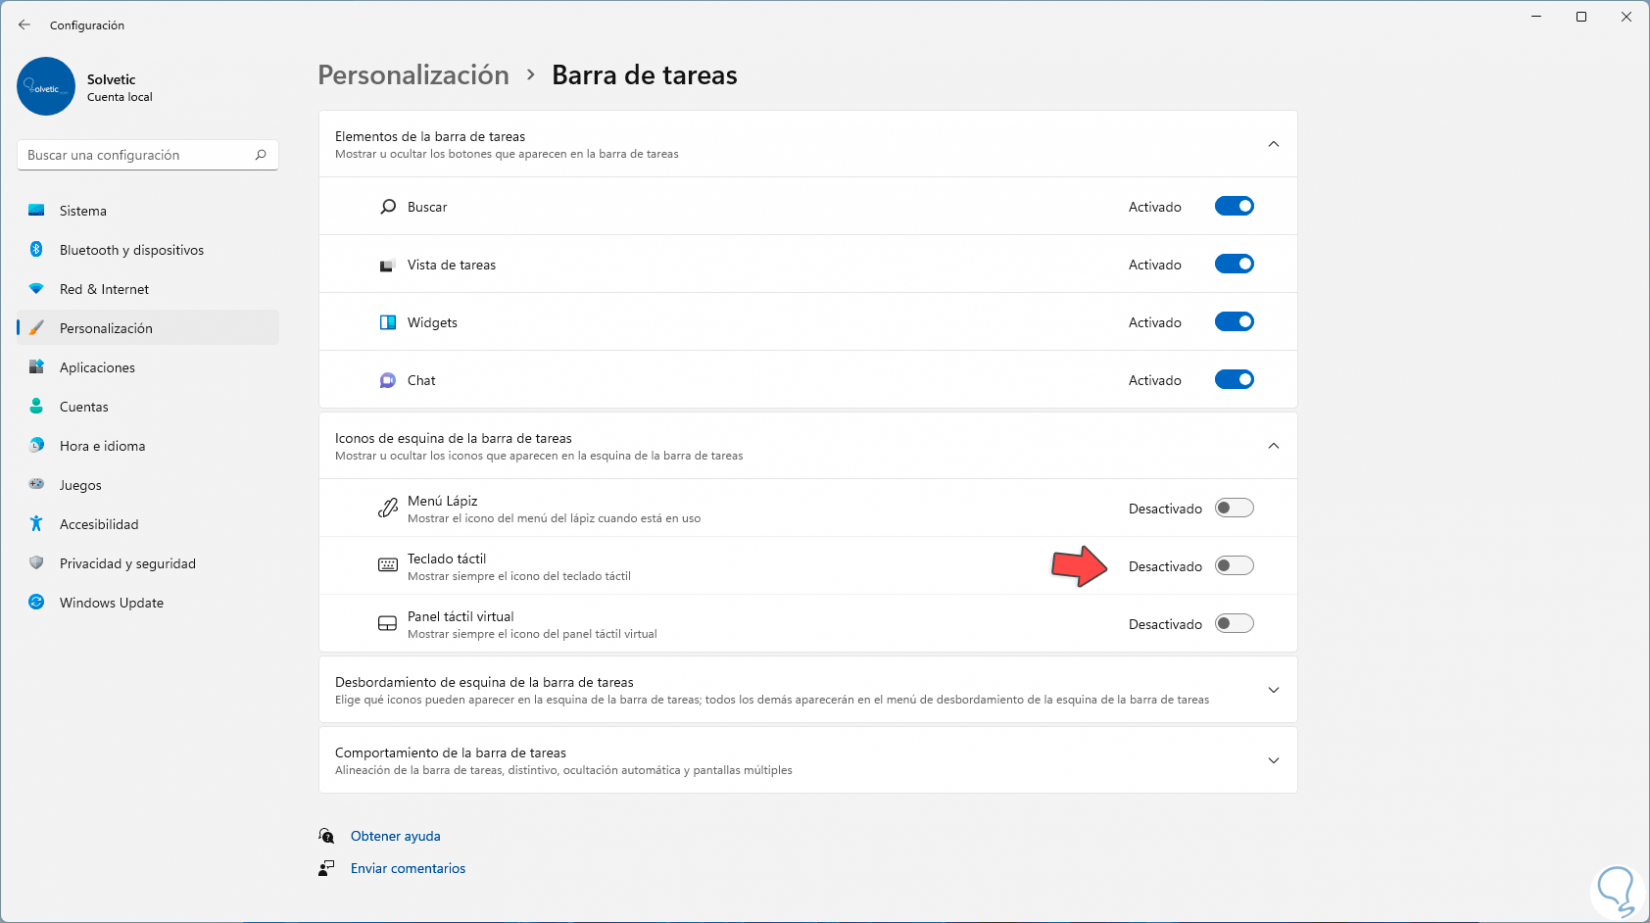Select Aplicaciones in the sidebar

point(148,367)
